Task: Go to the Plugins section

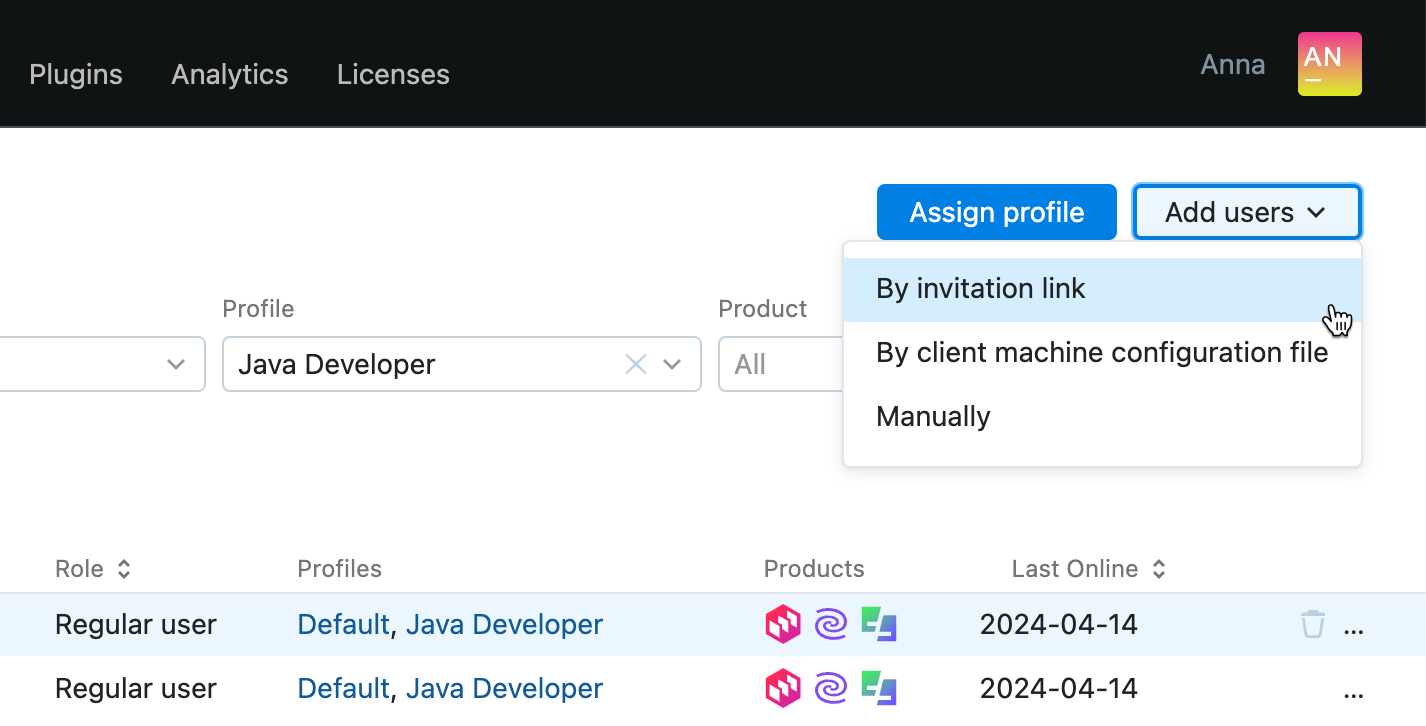Action: [x=76, y=74]
